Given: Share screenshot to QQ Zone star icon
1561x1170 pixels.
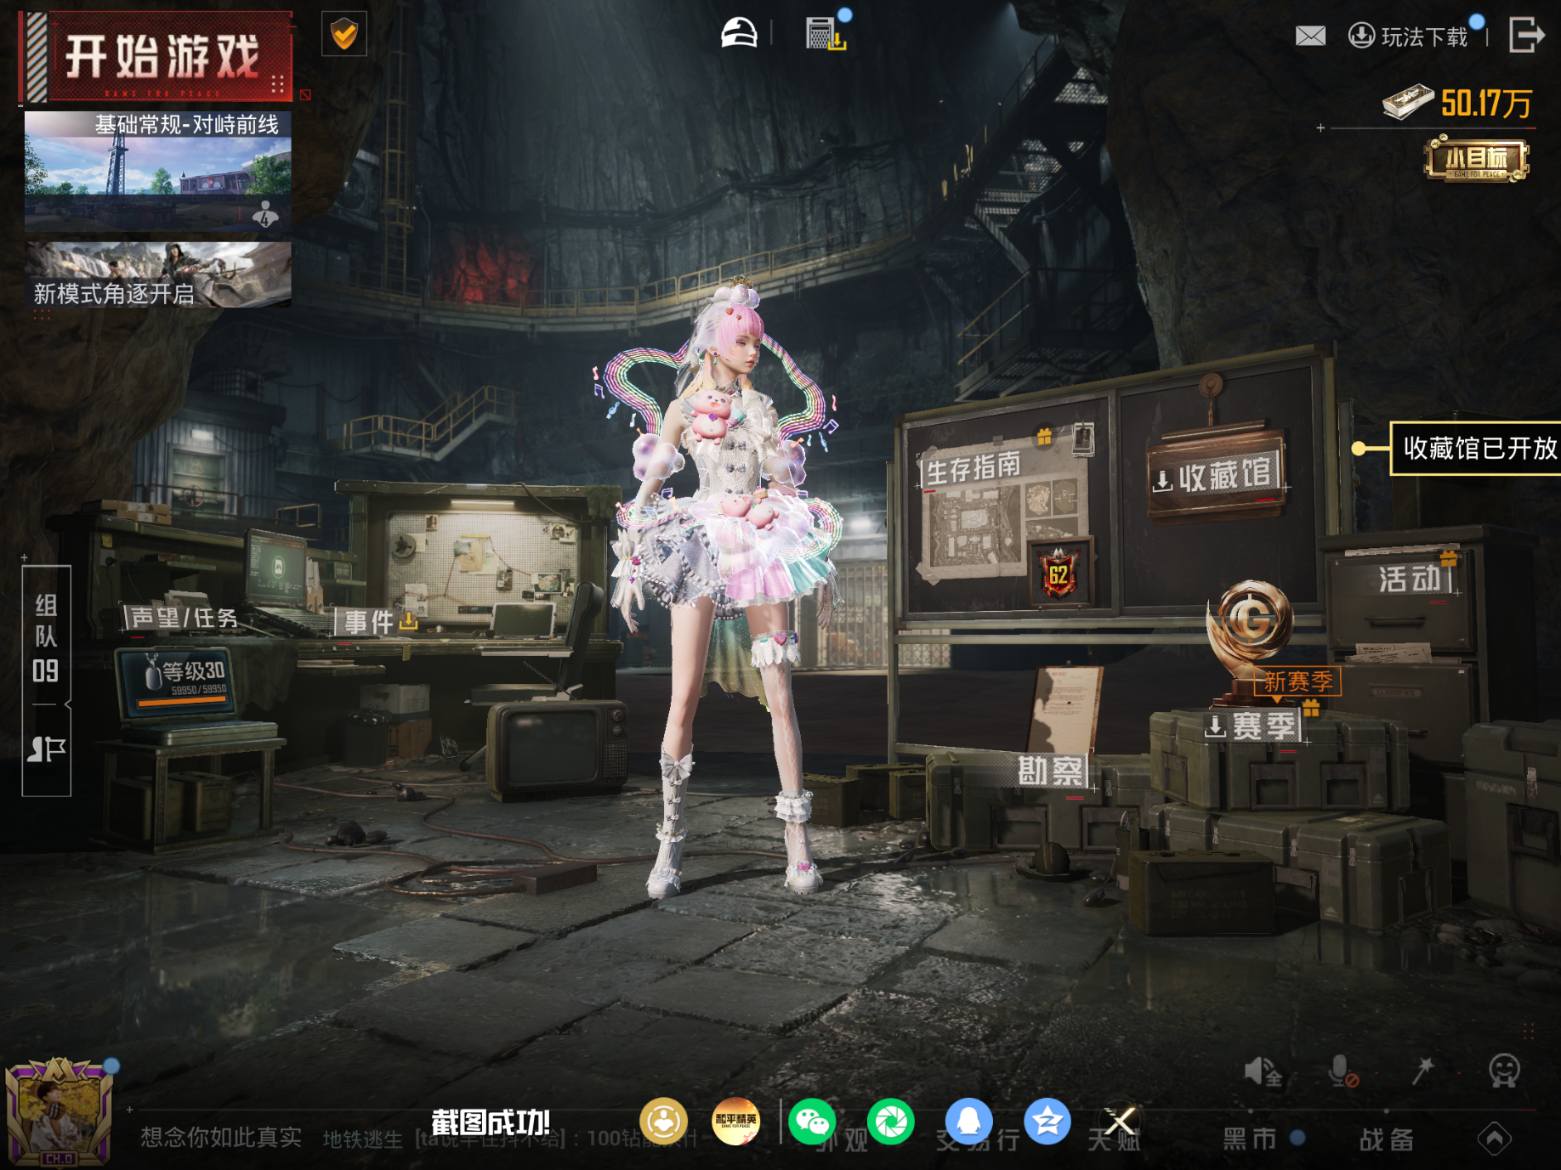Looking at the screenshot, I should (1047, 1122).
